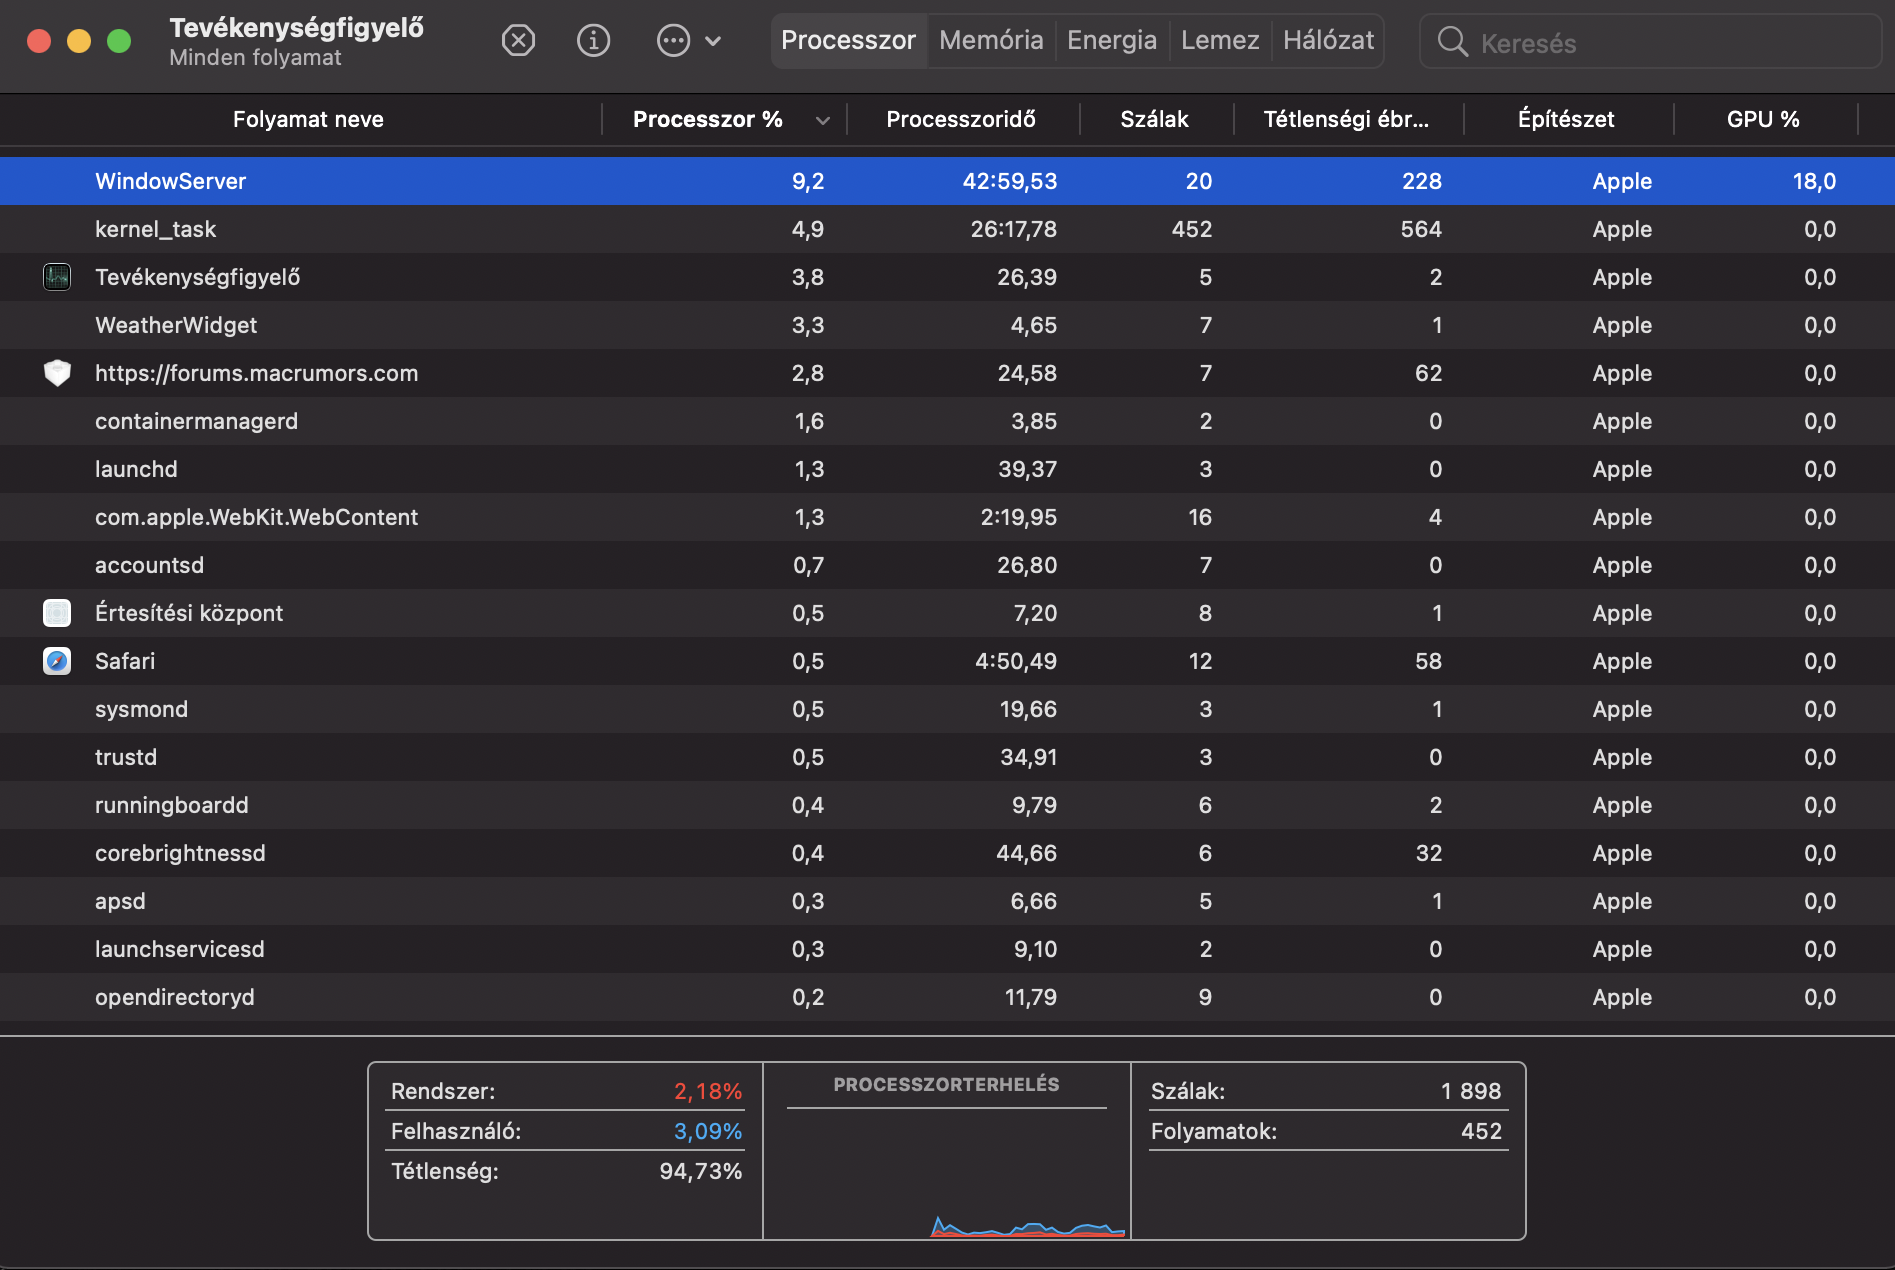The height and width of the screenshot is (1270, 1895).
Task: Select the corebrightnessd process
Action: point(180,853)
